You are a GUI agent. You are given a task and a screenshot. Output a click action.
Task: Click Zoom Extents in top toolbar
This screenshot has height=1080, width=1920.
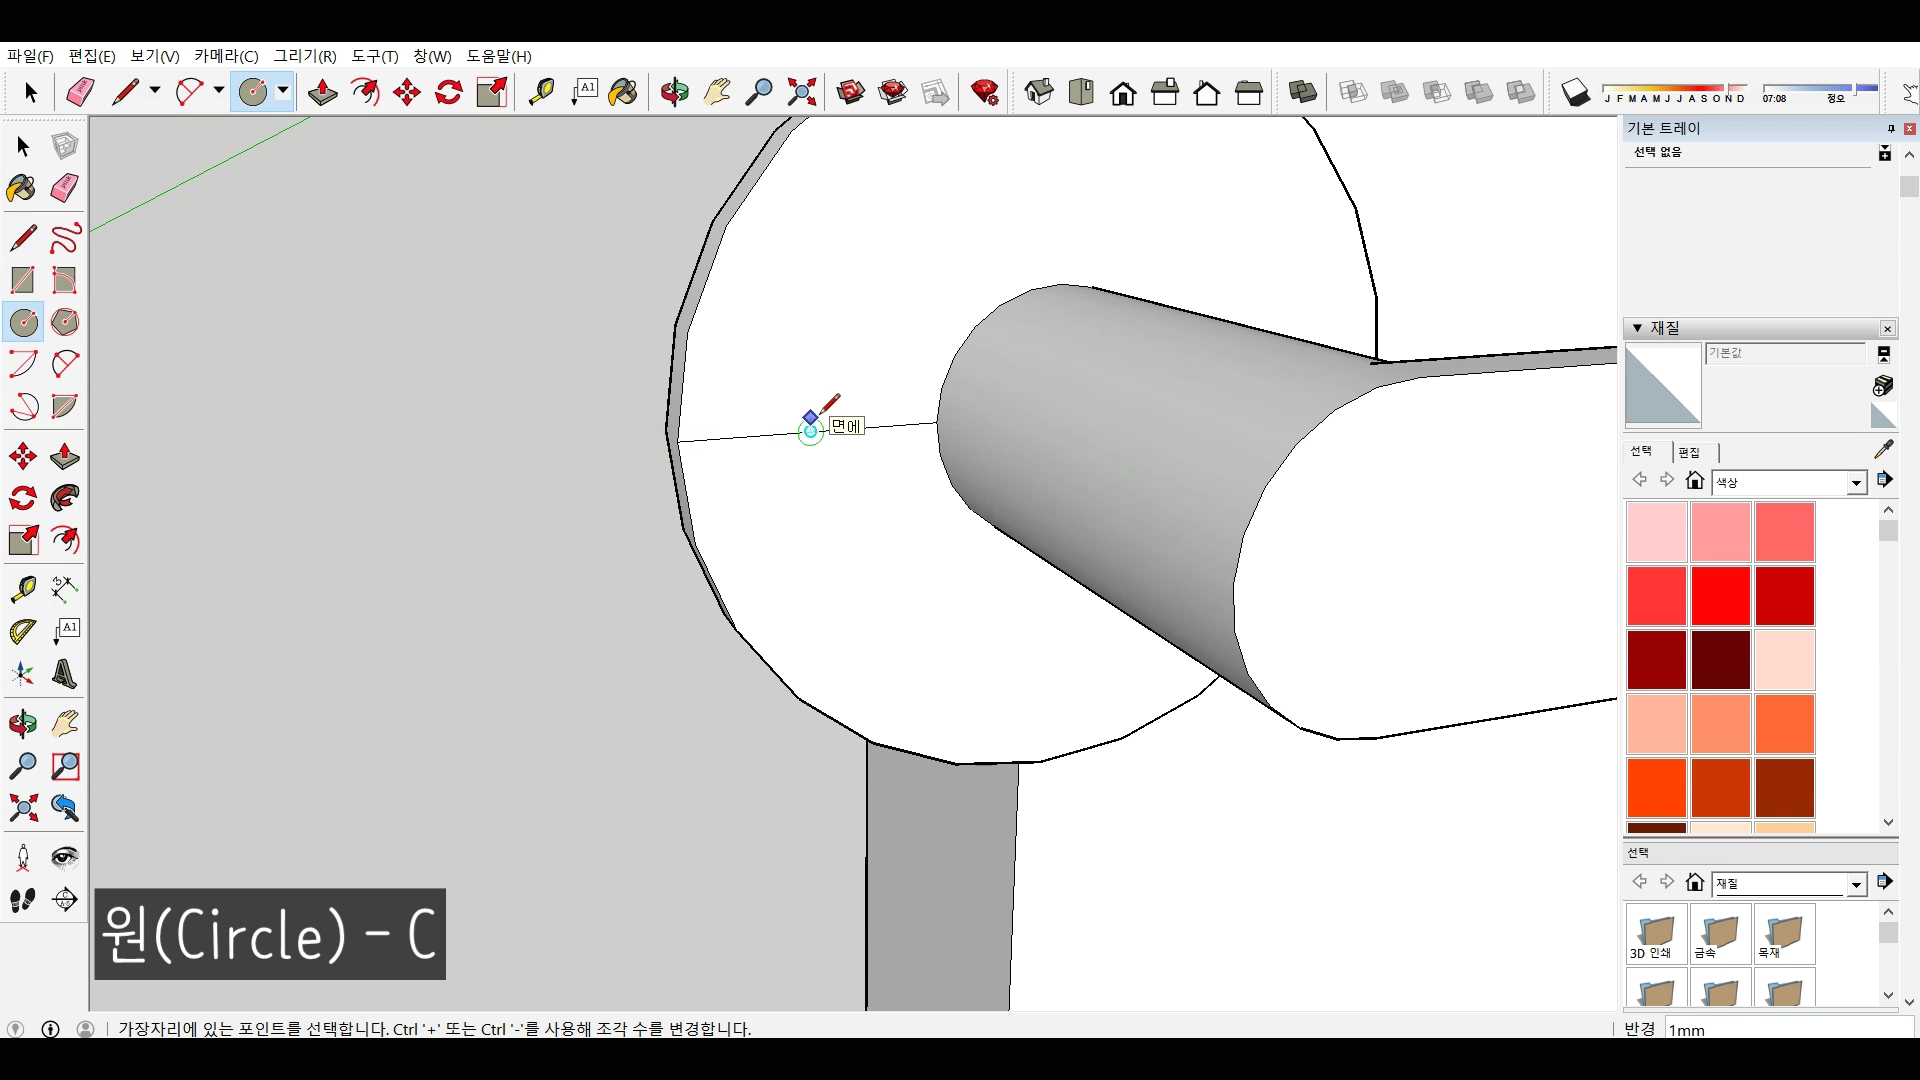tap(801, 92)
